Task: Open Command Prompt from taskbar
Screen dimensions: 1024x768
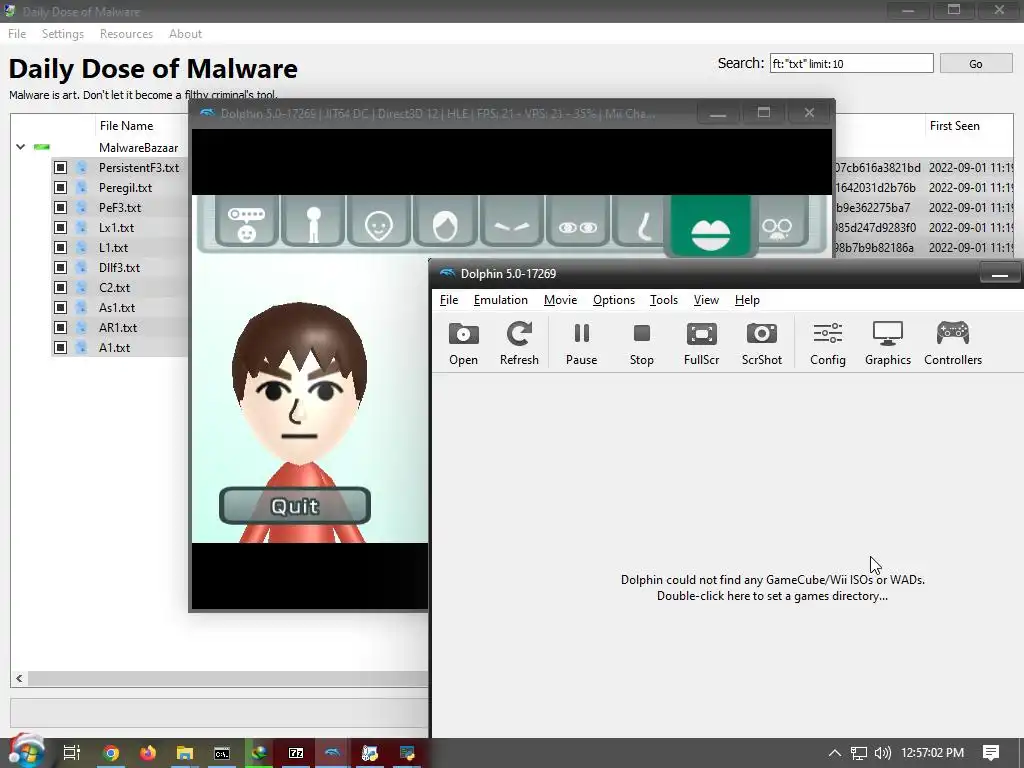Action: coord(222,753)
